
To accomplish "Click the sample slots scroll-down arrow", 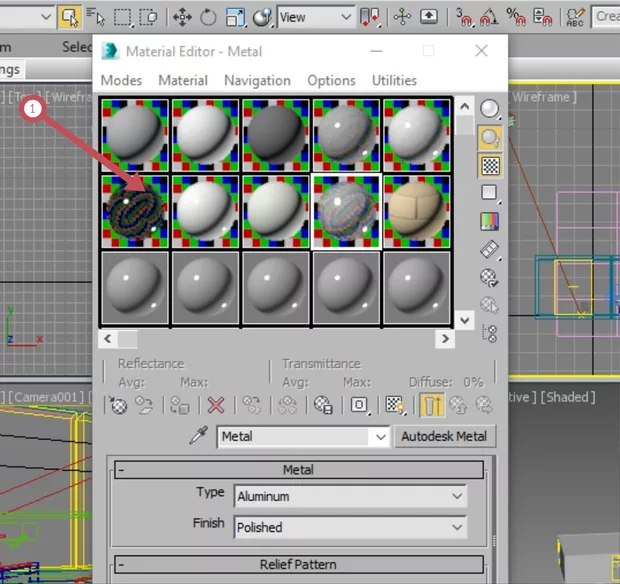I will pos(464,319).
